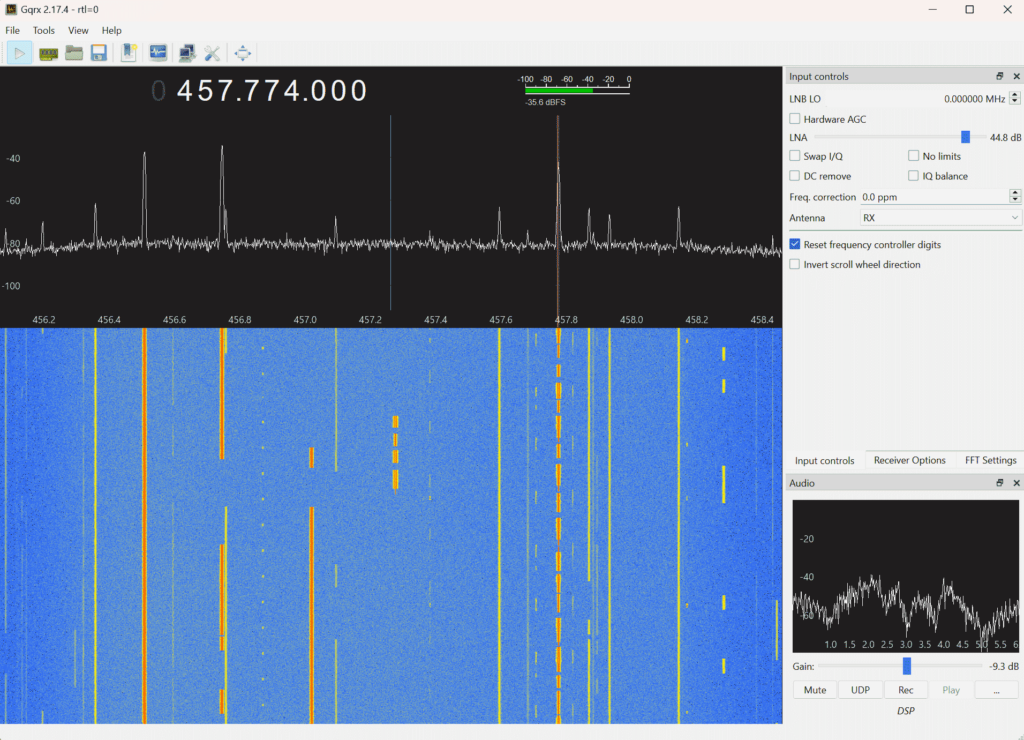Click the 458.2 axis label
The height and width of the screenshot is (740, 1024).
point(697,319)
